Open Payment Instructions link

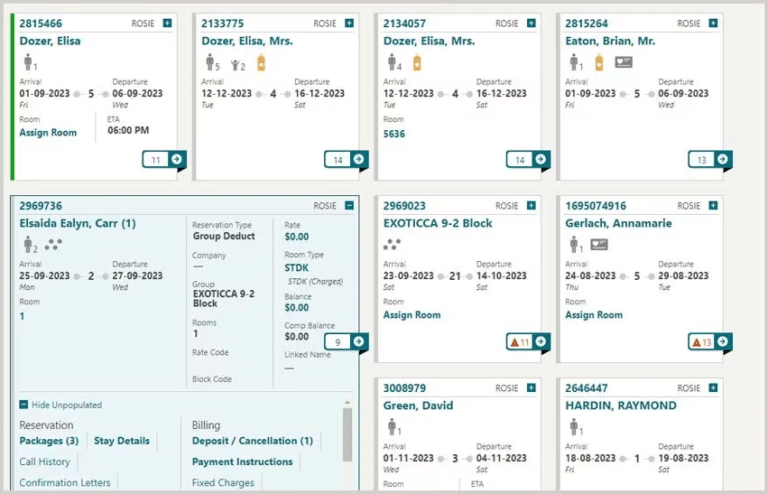[x=242, y=462]
